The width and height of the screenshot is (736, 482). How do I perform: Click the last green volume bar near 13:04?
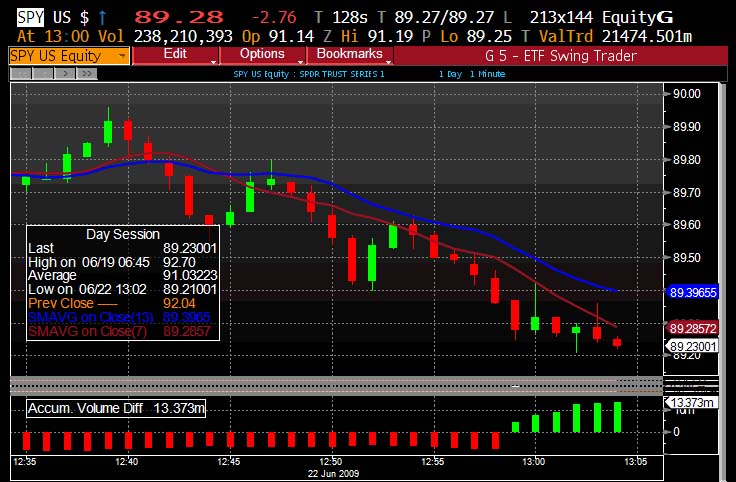point(617,417)
